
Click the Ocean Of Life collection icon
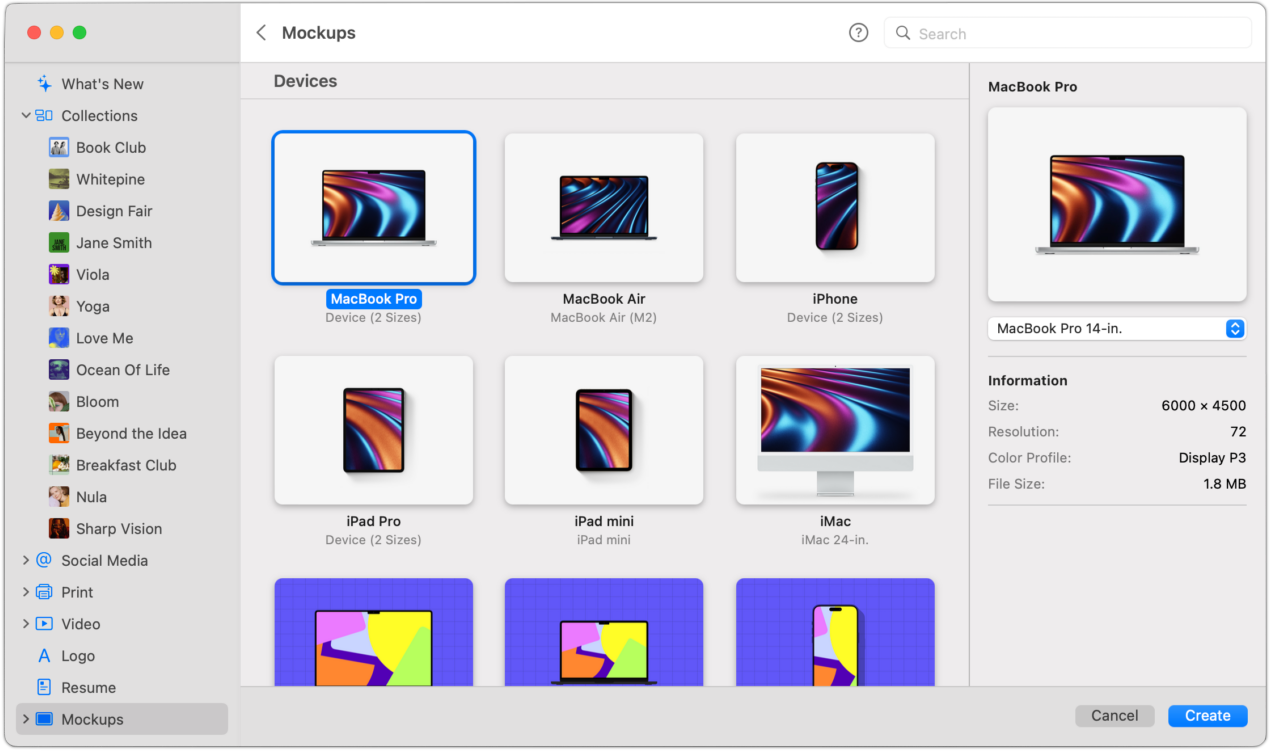[59, 370]
